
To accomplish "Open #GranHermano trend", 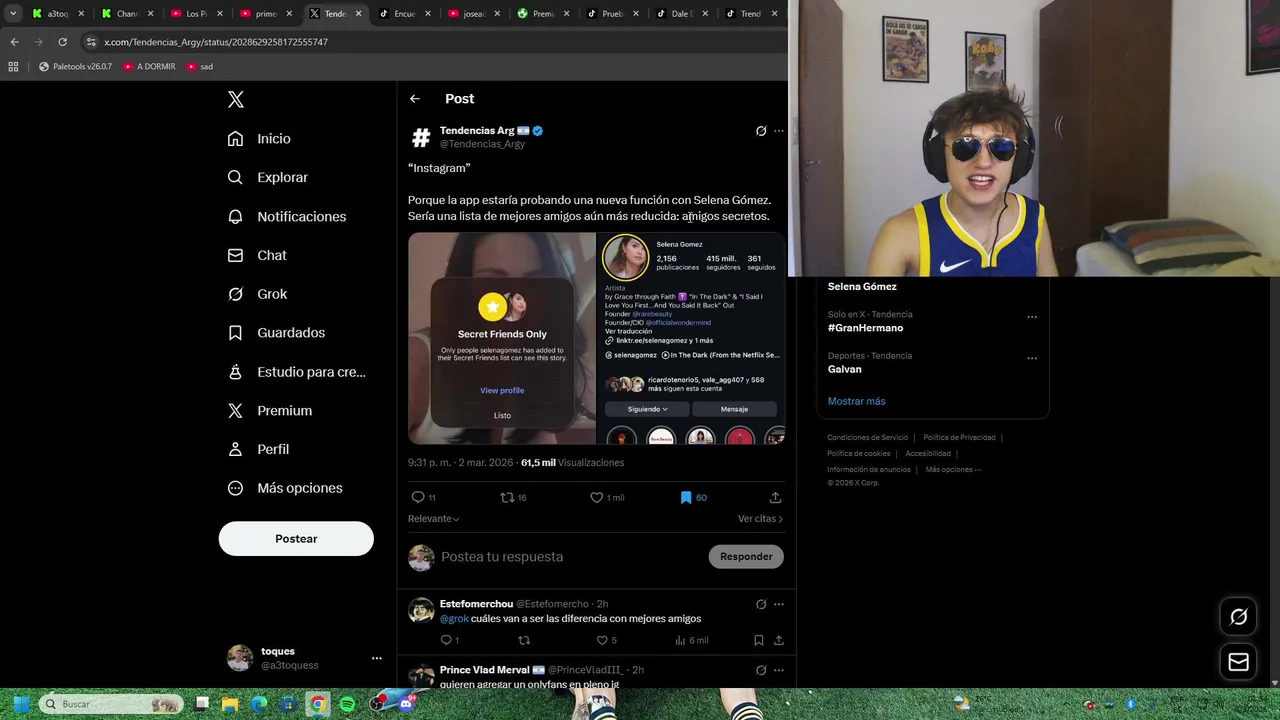I will pos(865,328).
